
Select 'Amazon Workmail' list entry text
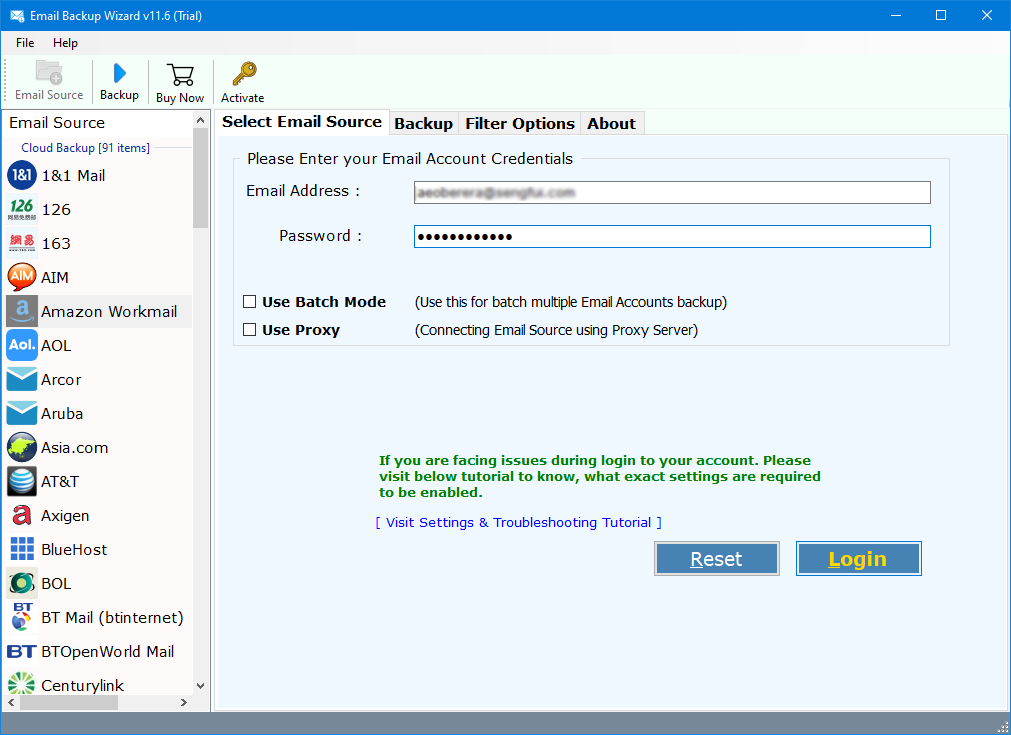tap(109, 311)
